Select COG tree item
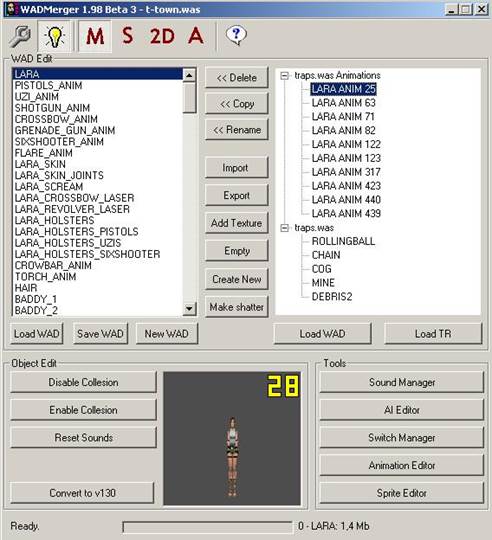 [322, 269]
